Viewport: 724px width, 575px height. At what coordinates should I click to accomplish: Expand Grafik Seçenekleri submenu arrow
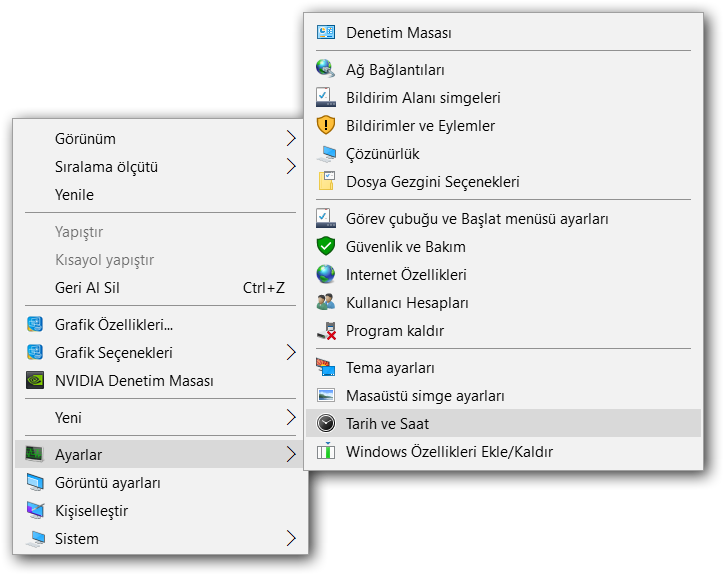tap(291, 353)
